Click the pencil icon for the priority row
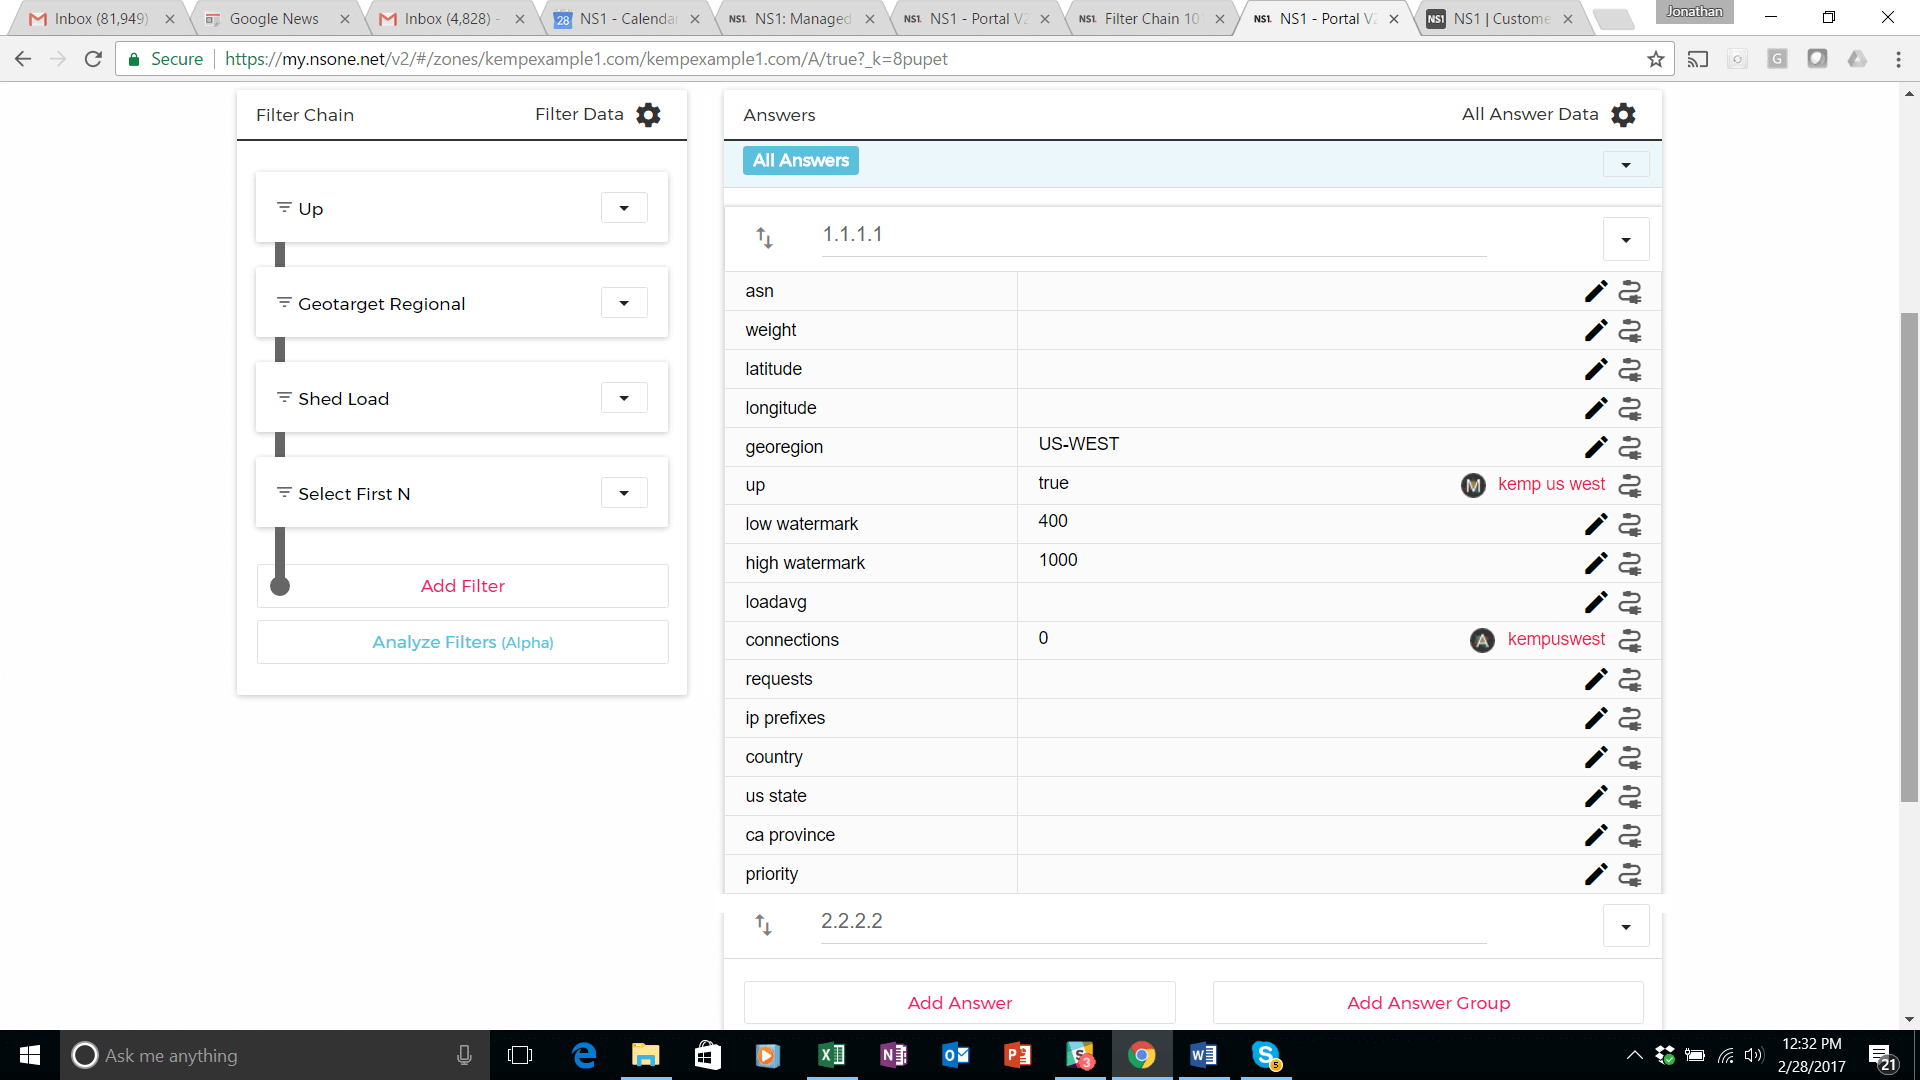 click(x=1595, y=874)
